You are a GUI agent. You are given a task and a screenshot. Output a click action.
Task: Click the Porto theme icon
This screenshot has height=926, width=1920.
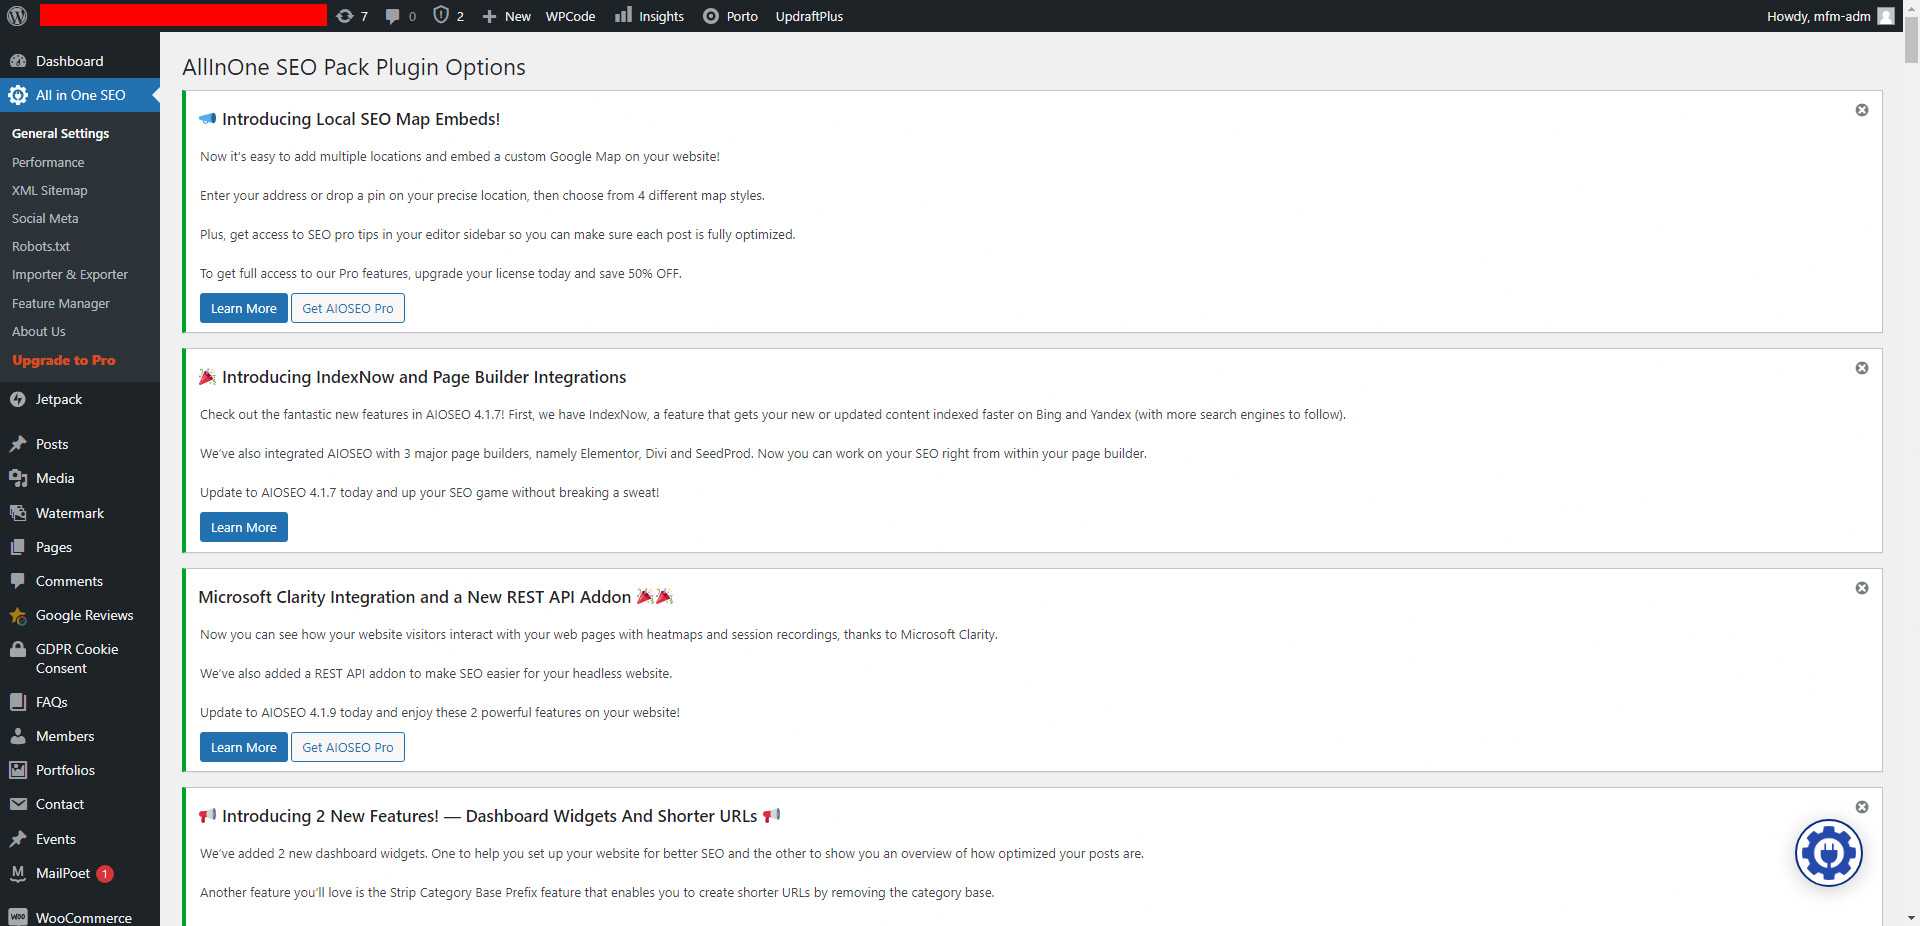[711, 16]
